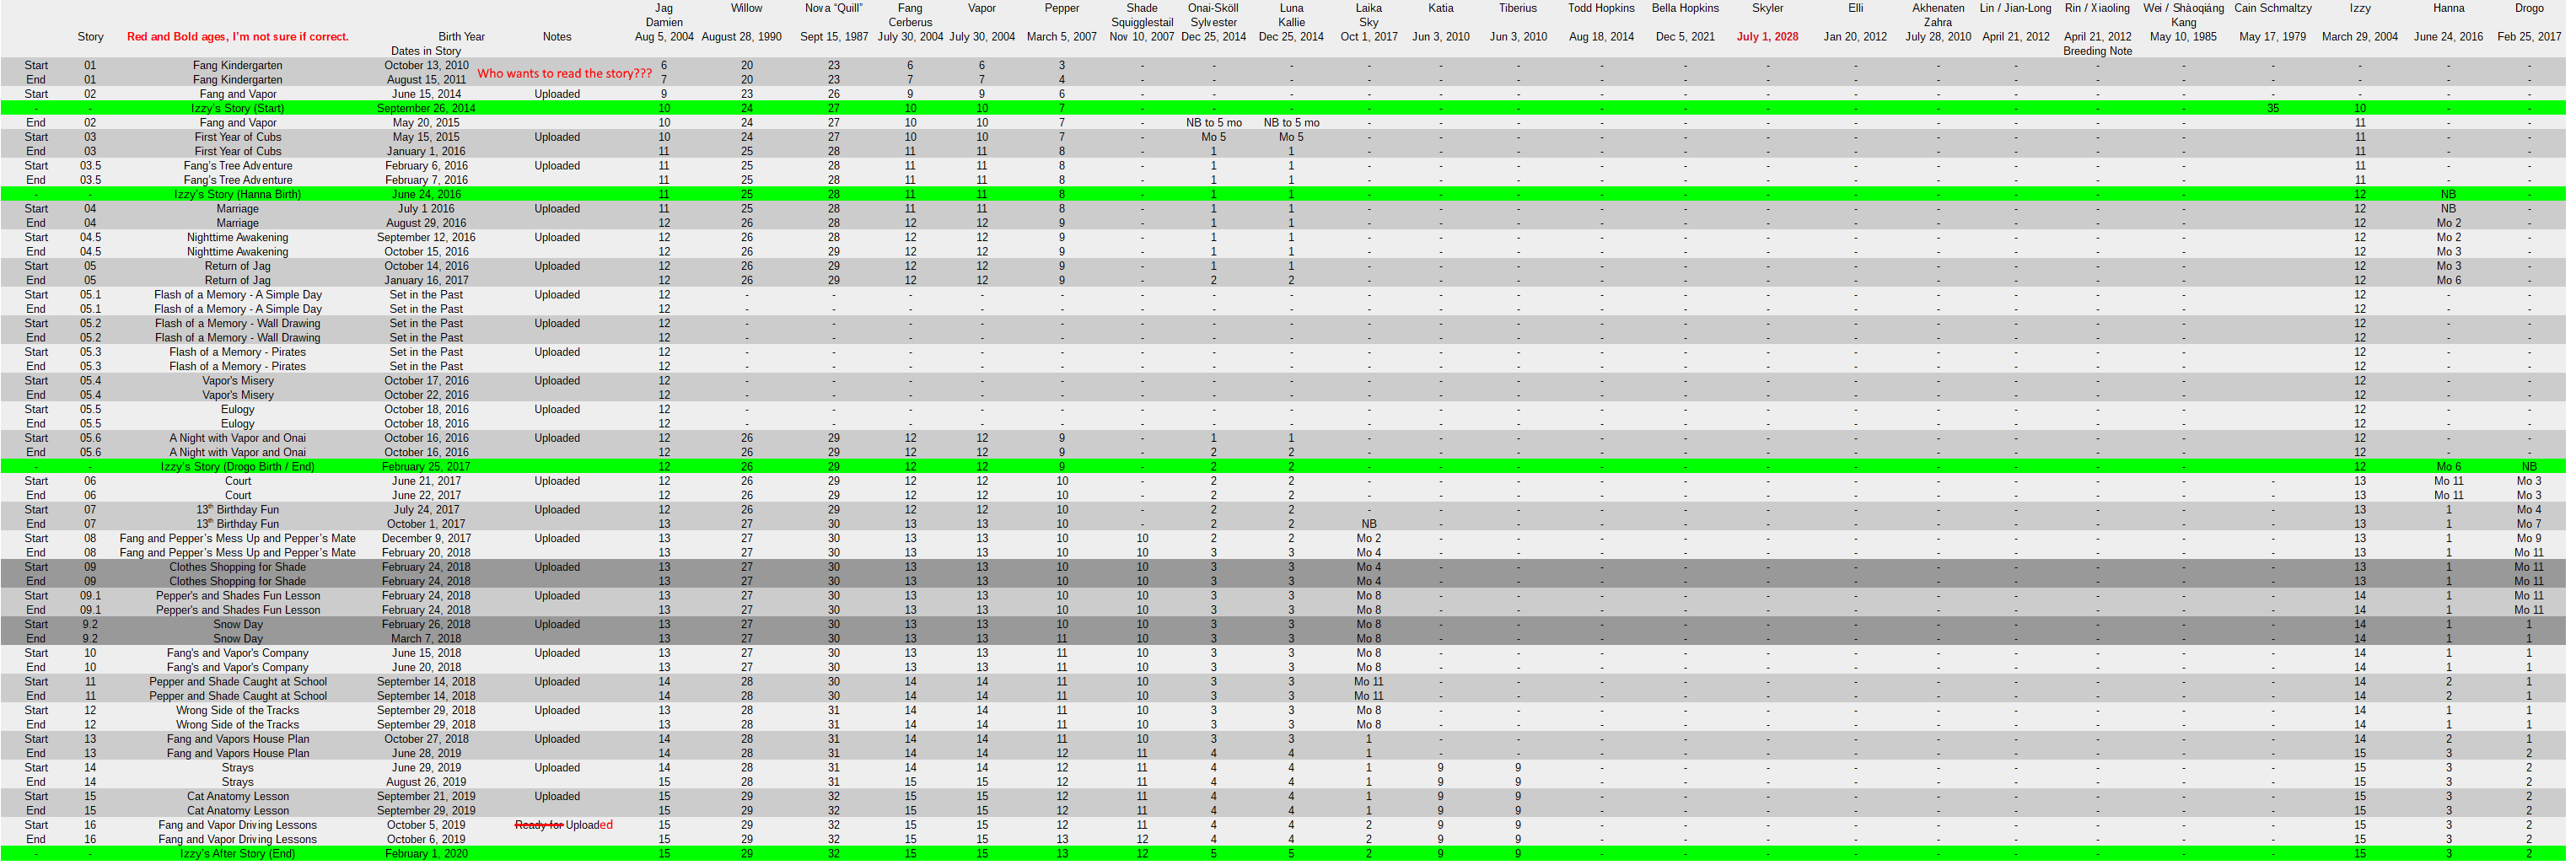Click the "Izzy's After Story (End)" cell
The height and width of the screenshot is (865, 2576).
coord(238,854)
